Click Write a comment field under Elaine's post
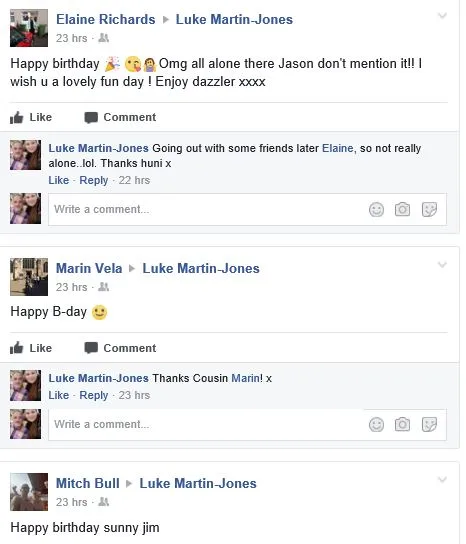This screenshot has height=544, width=466. pos(206,210)
